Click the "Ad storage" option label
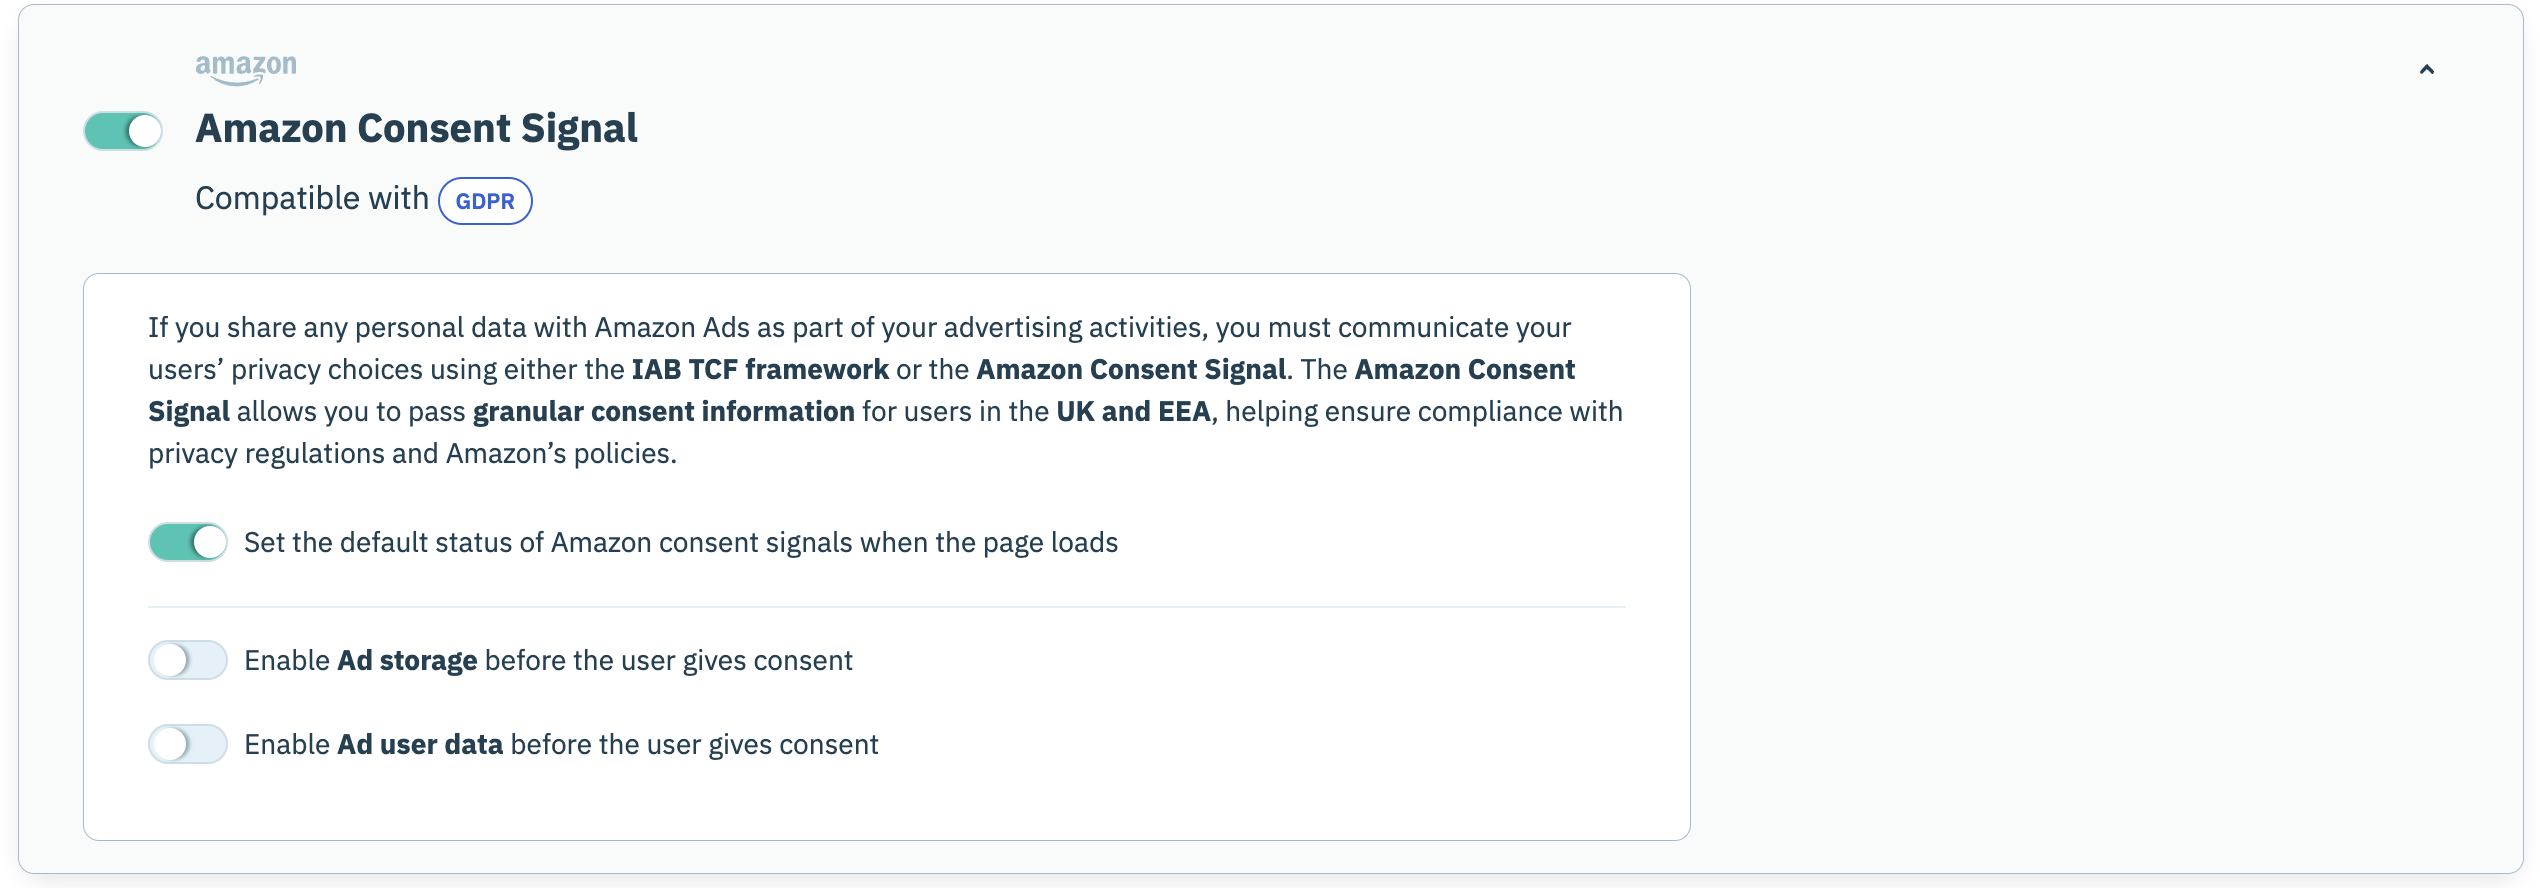The width and height of the screenshot is (2540, 888). pyautogui.click(x=407, y=661)
